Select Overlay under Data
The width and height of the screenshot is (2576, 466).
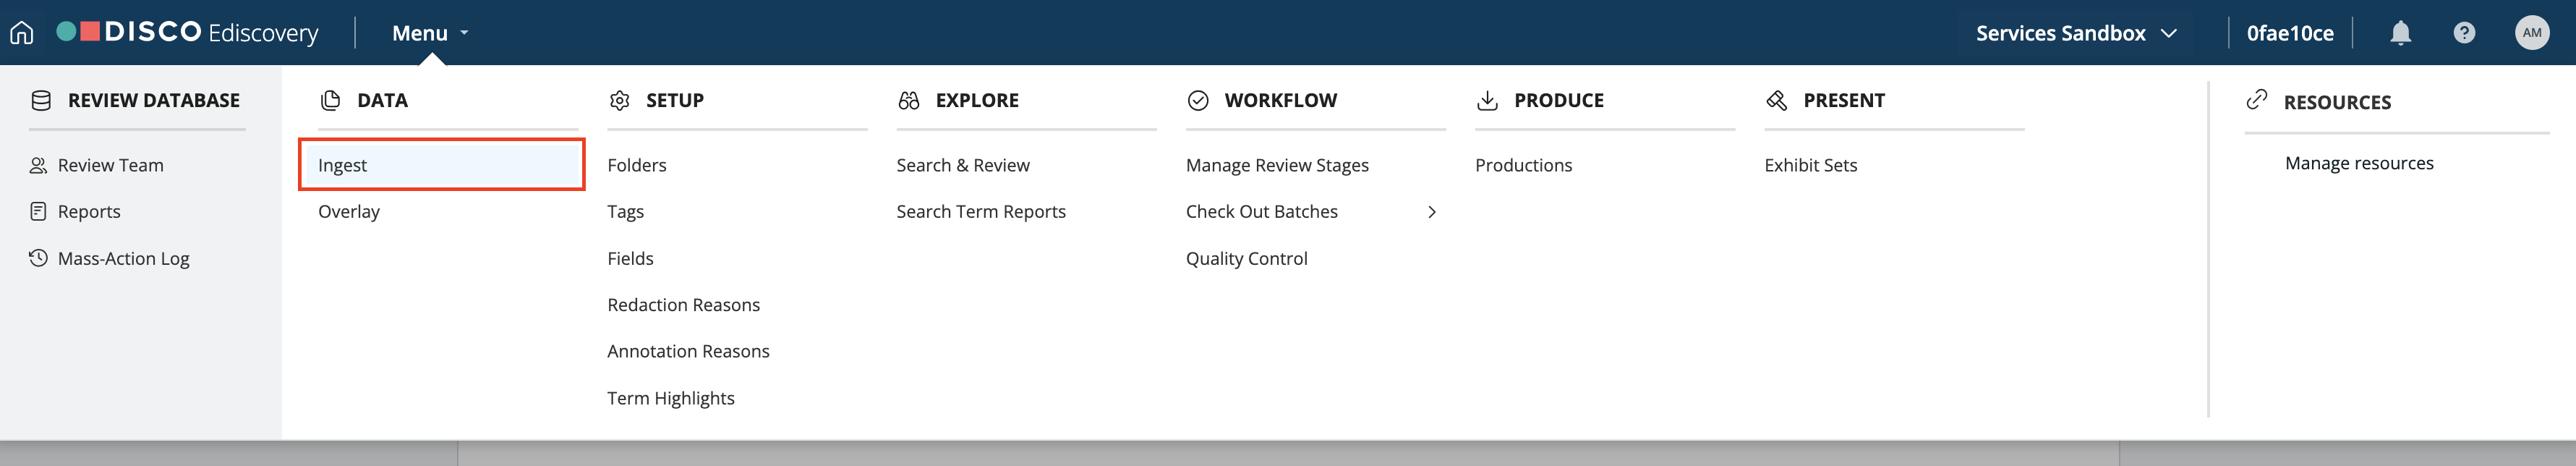[x=349, y=212]
